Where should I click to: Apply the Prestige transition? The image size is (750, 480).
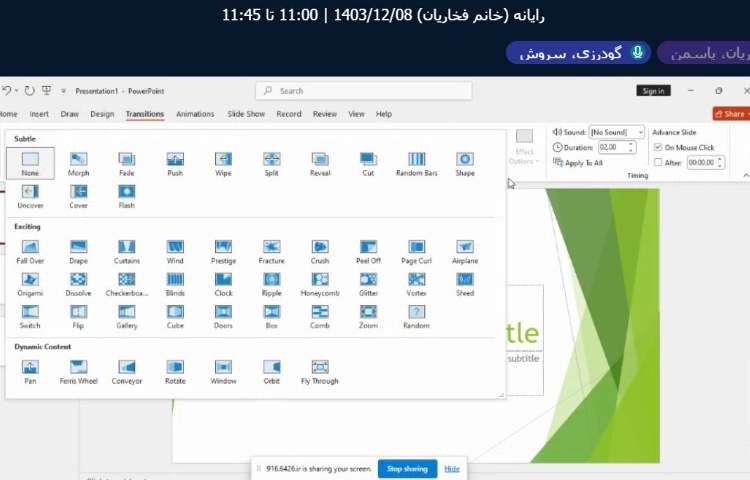(x=223, y=252)
